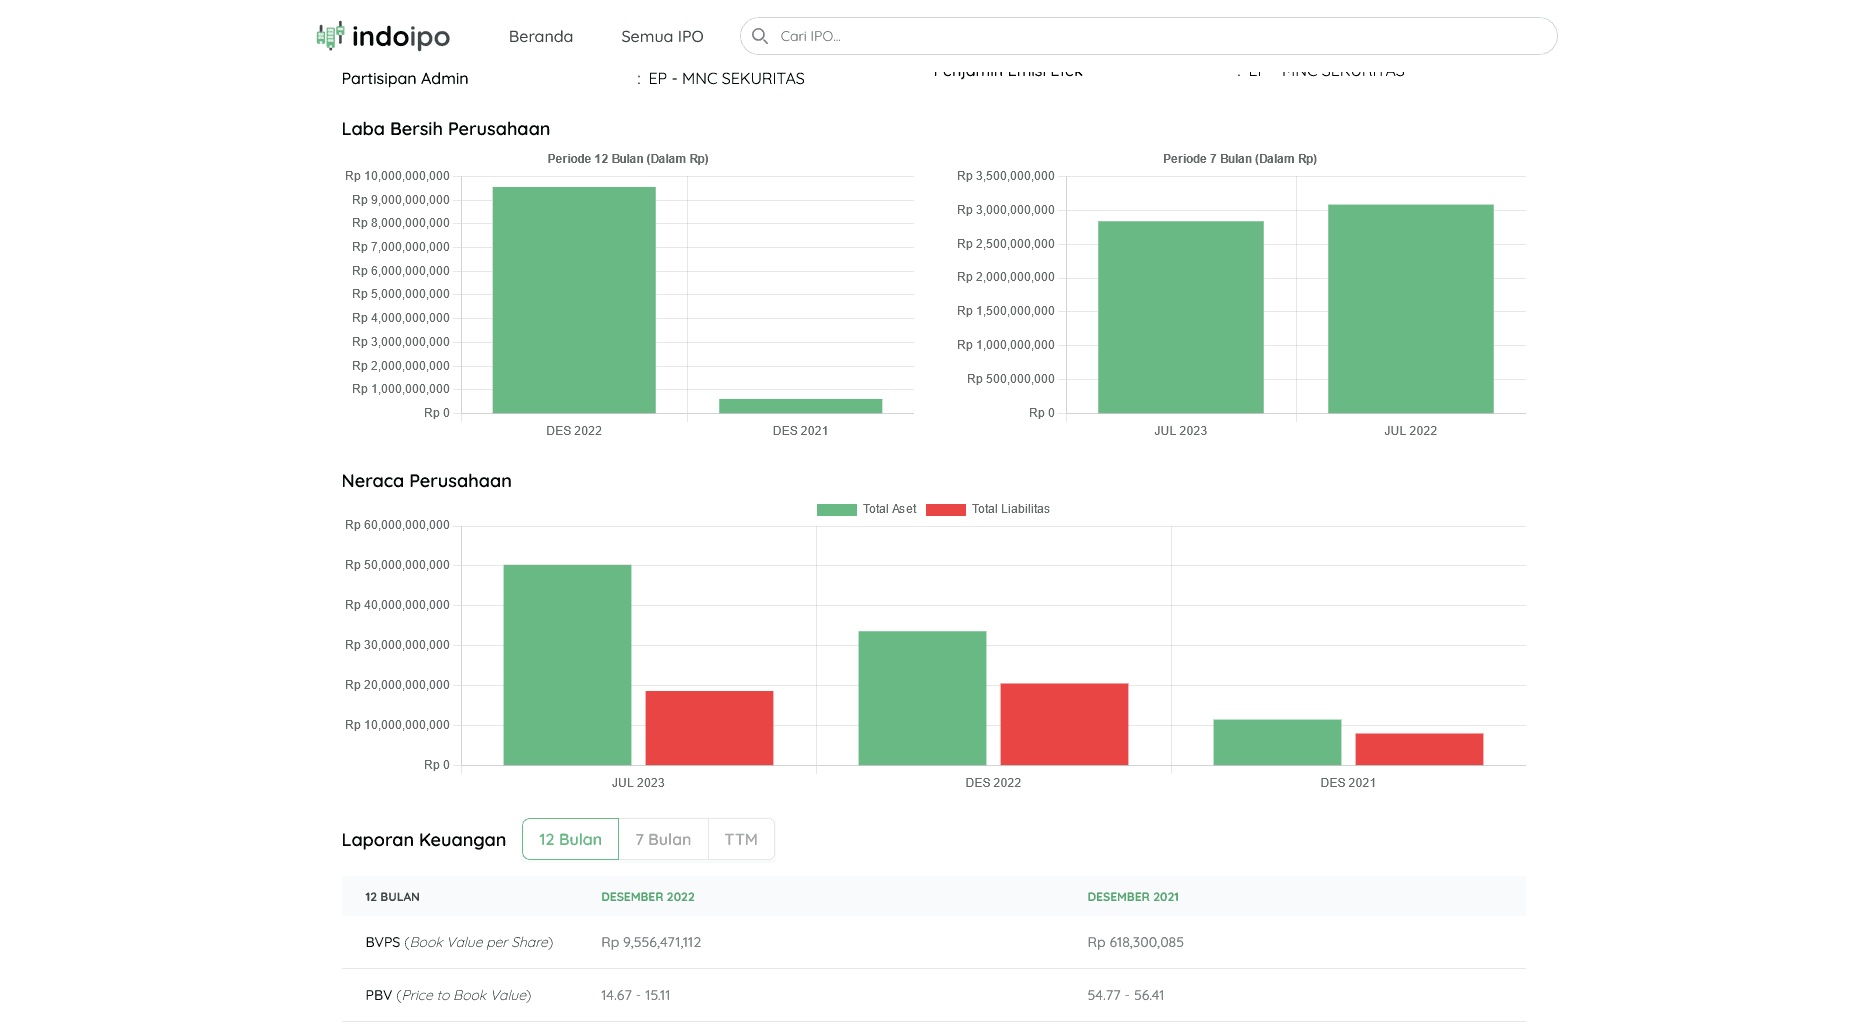Click the BVPS value Rp 618,300,085
Image resolution: width=1867 pixels, height=1035 pixels.
coord(1136,942)
